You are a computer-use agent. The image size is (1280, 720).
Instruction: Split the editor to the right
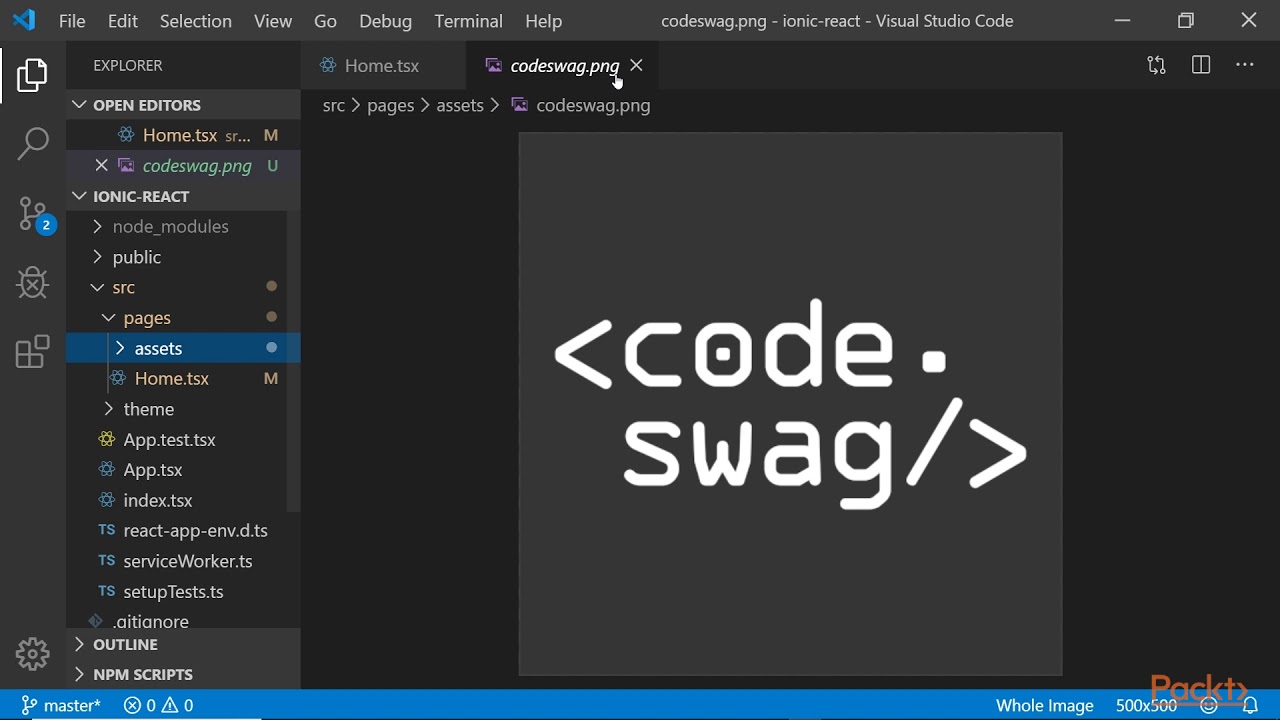[1201, 66]
